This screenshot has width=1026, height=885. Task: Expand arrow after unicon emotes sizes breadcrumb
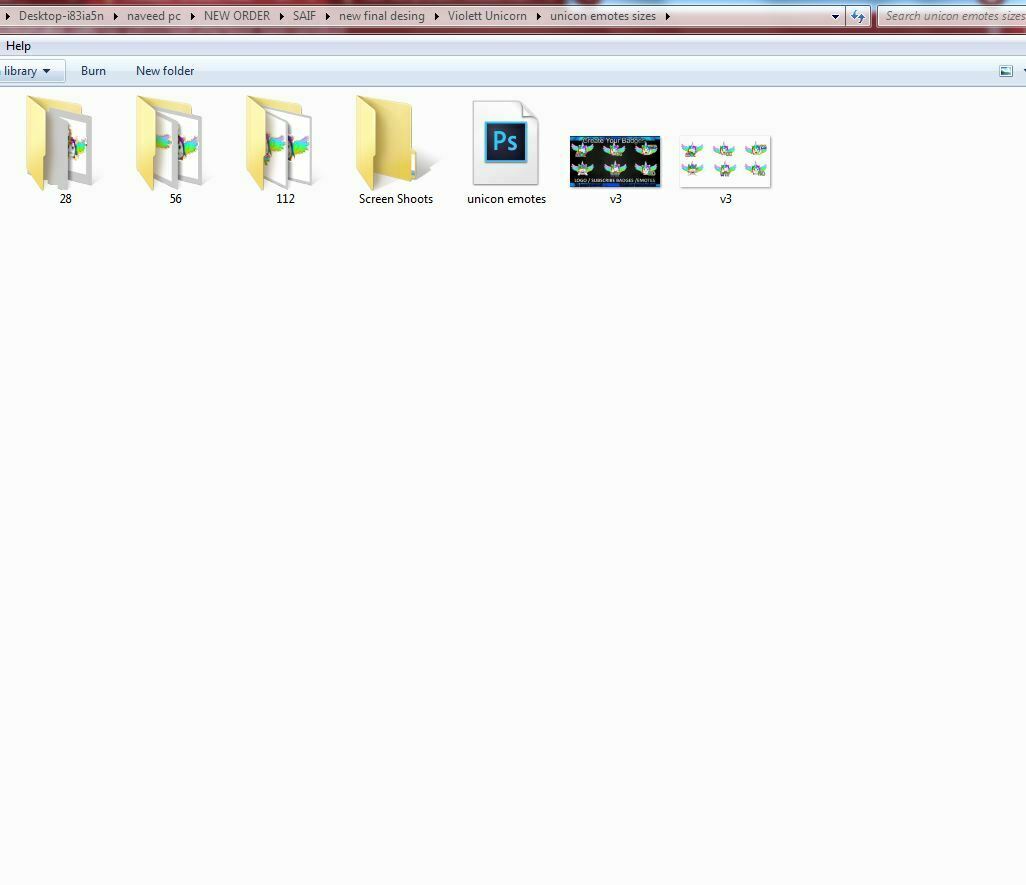(x=667, y=16)
